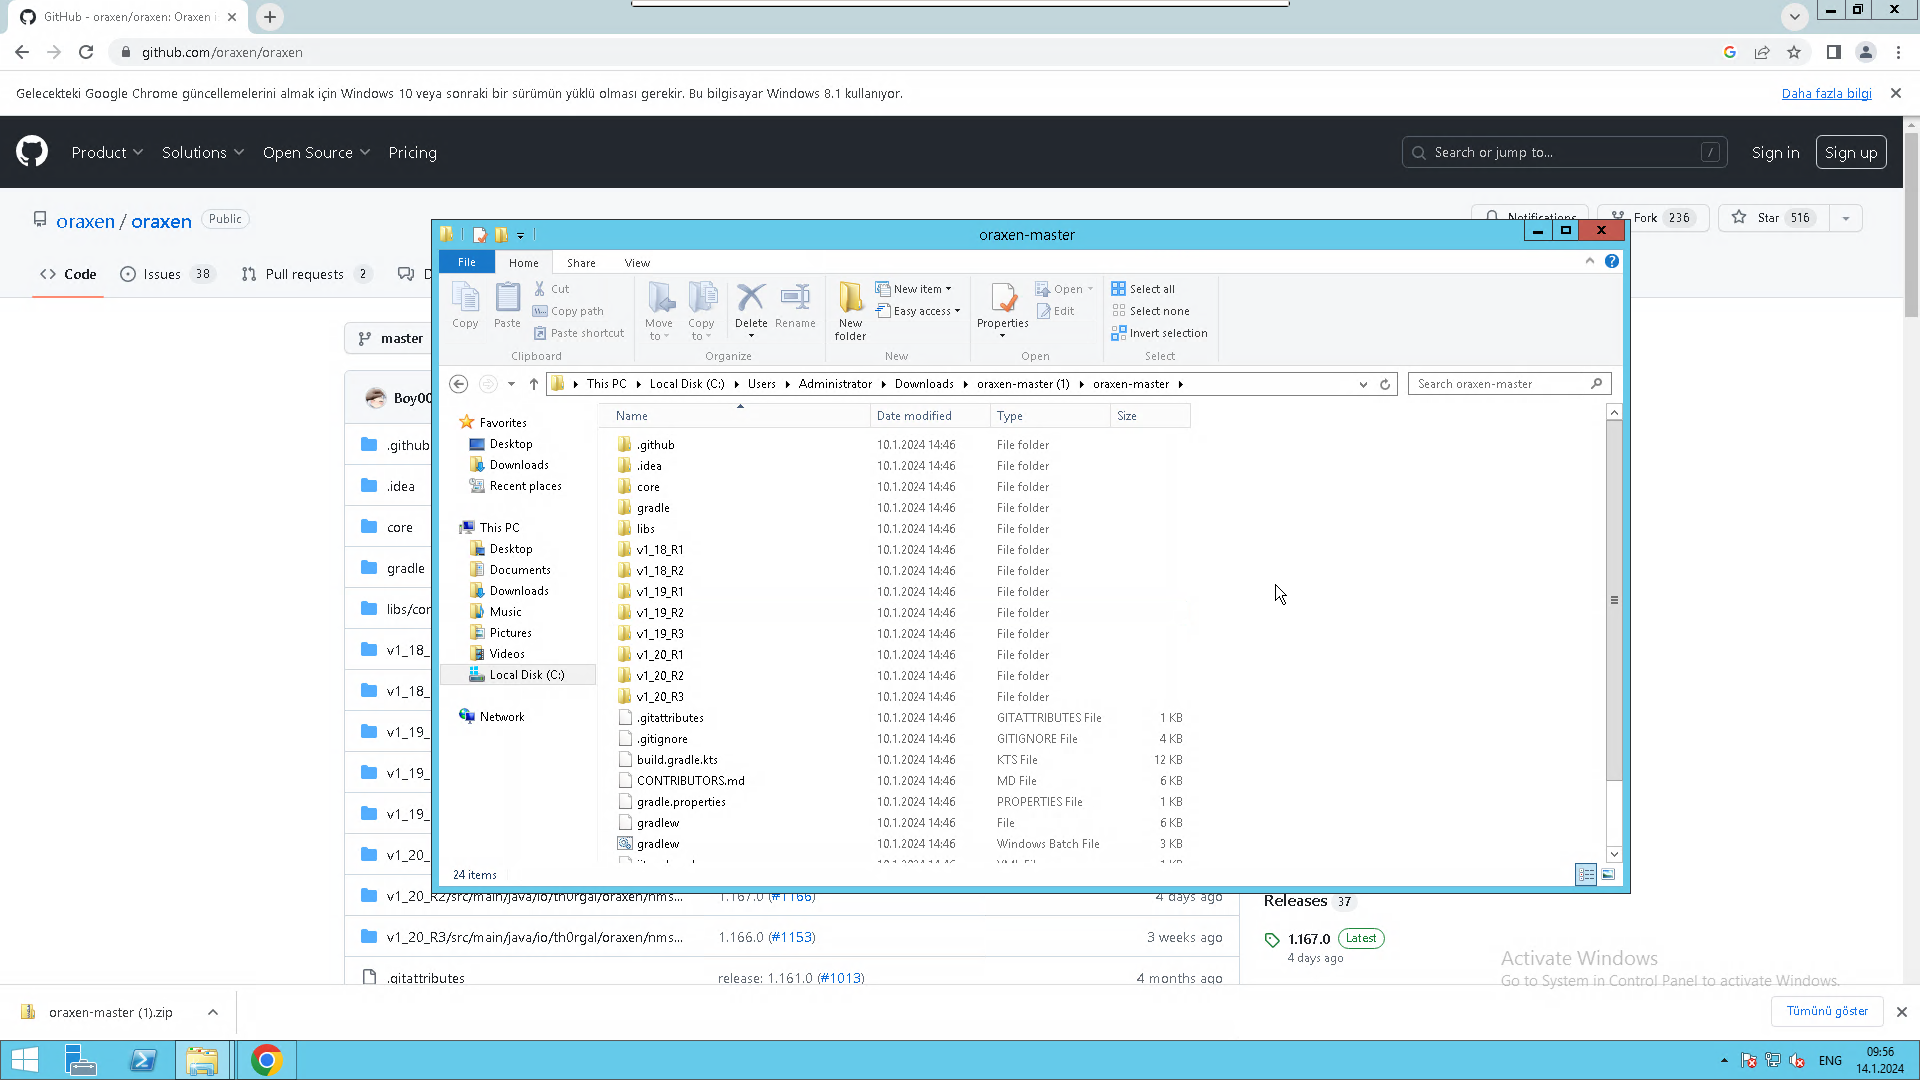Open the File menu in Explorer
This screenshot has width=1920, height=1080.
click(x=467, y=262)
